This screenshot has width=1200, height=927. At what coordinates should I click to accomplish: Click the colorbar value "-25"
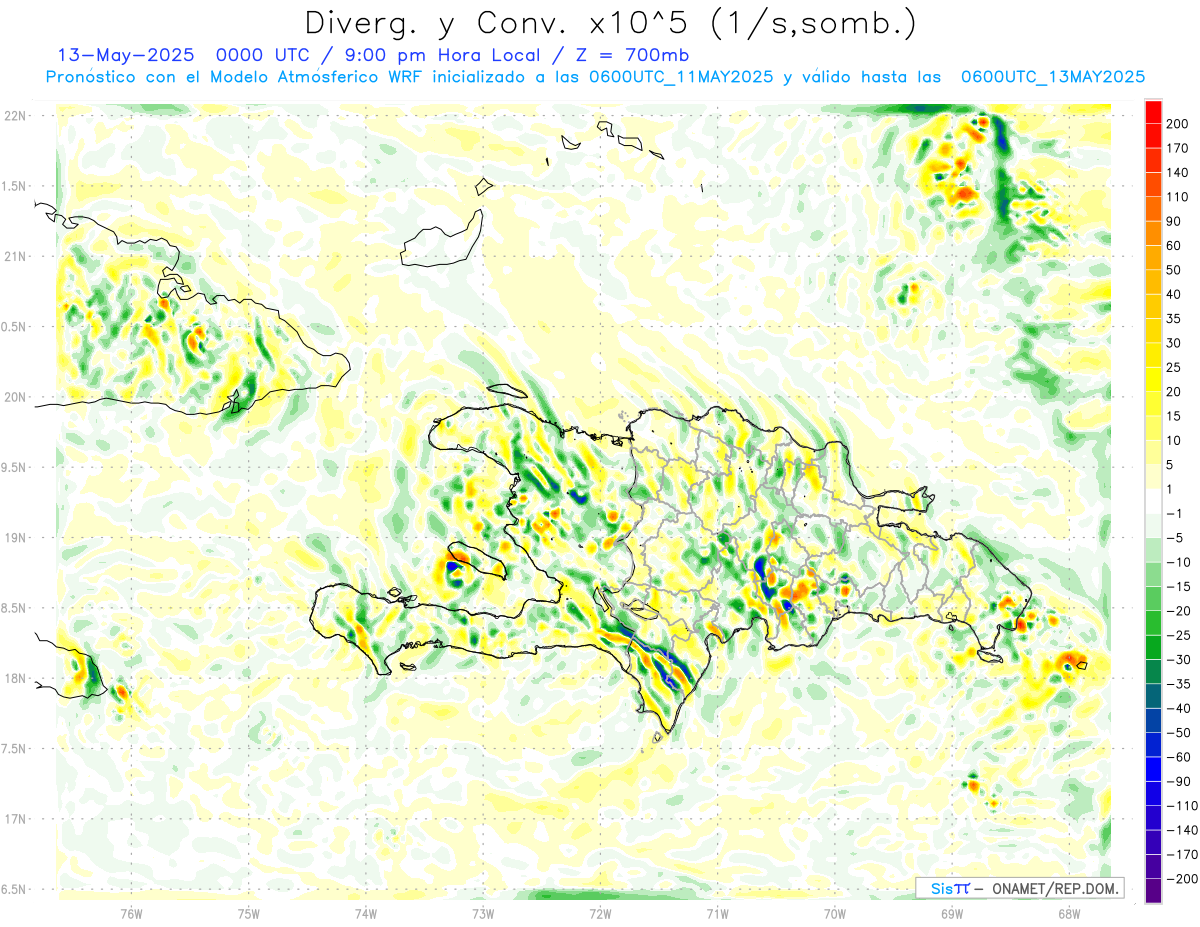1178,635
